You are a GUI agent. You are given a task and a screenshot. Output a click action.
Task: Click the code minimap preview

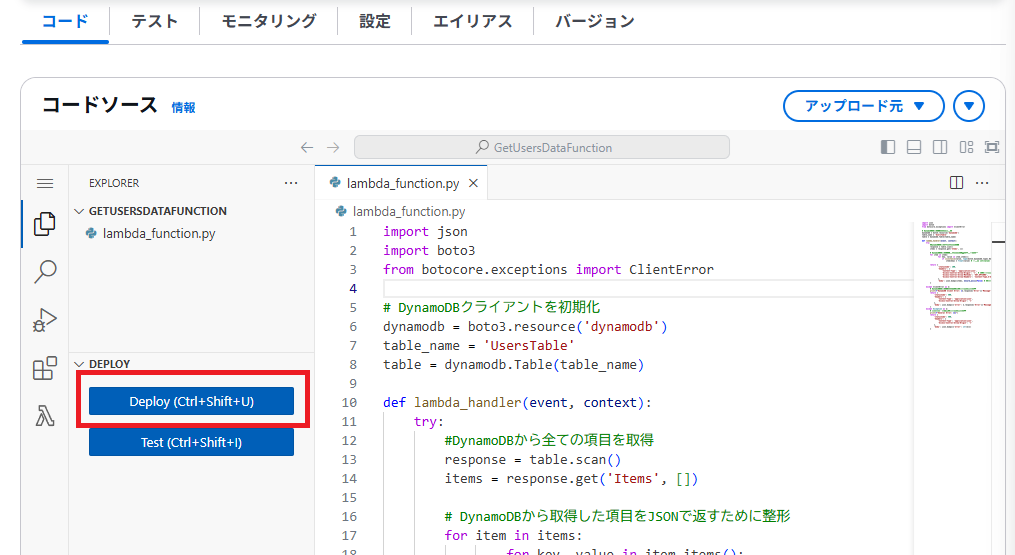tap(955, 277)
